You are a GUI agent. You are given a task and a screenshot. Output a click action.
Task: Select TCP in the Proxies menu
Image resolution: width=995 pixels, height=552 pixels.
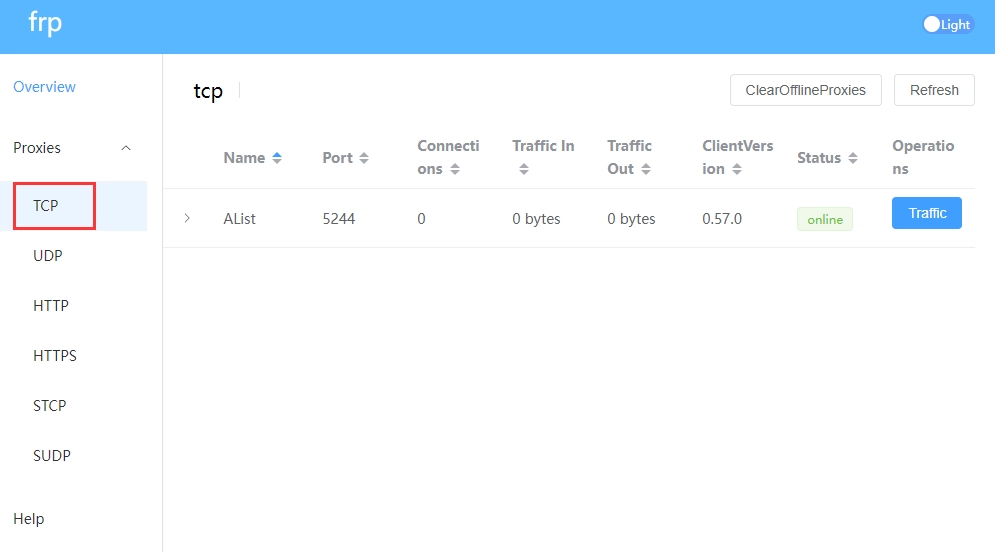(x=46, y=206)
